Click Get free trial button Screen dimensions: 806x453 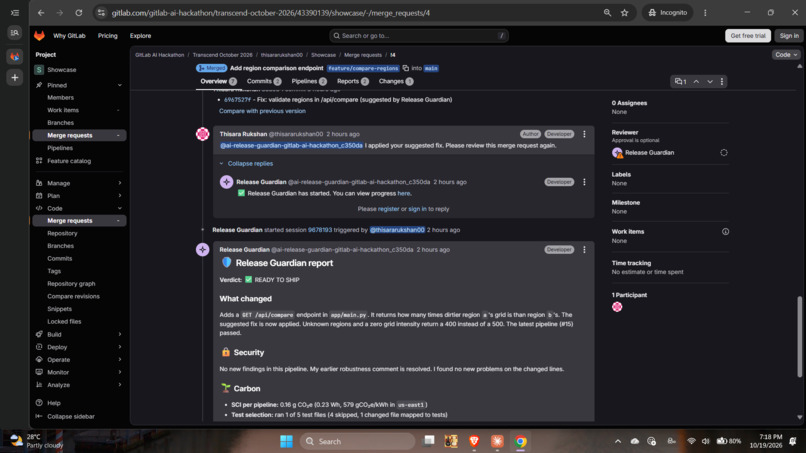coord(748,35)
